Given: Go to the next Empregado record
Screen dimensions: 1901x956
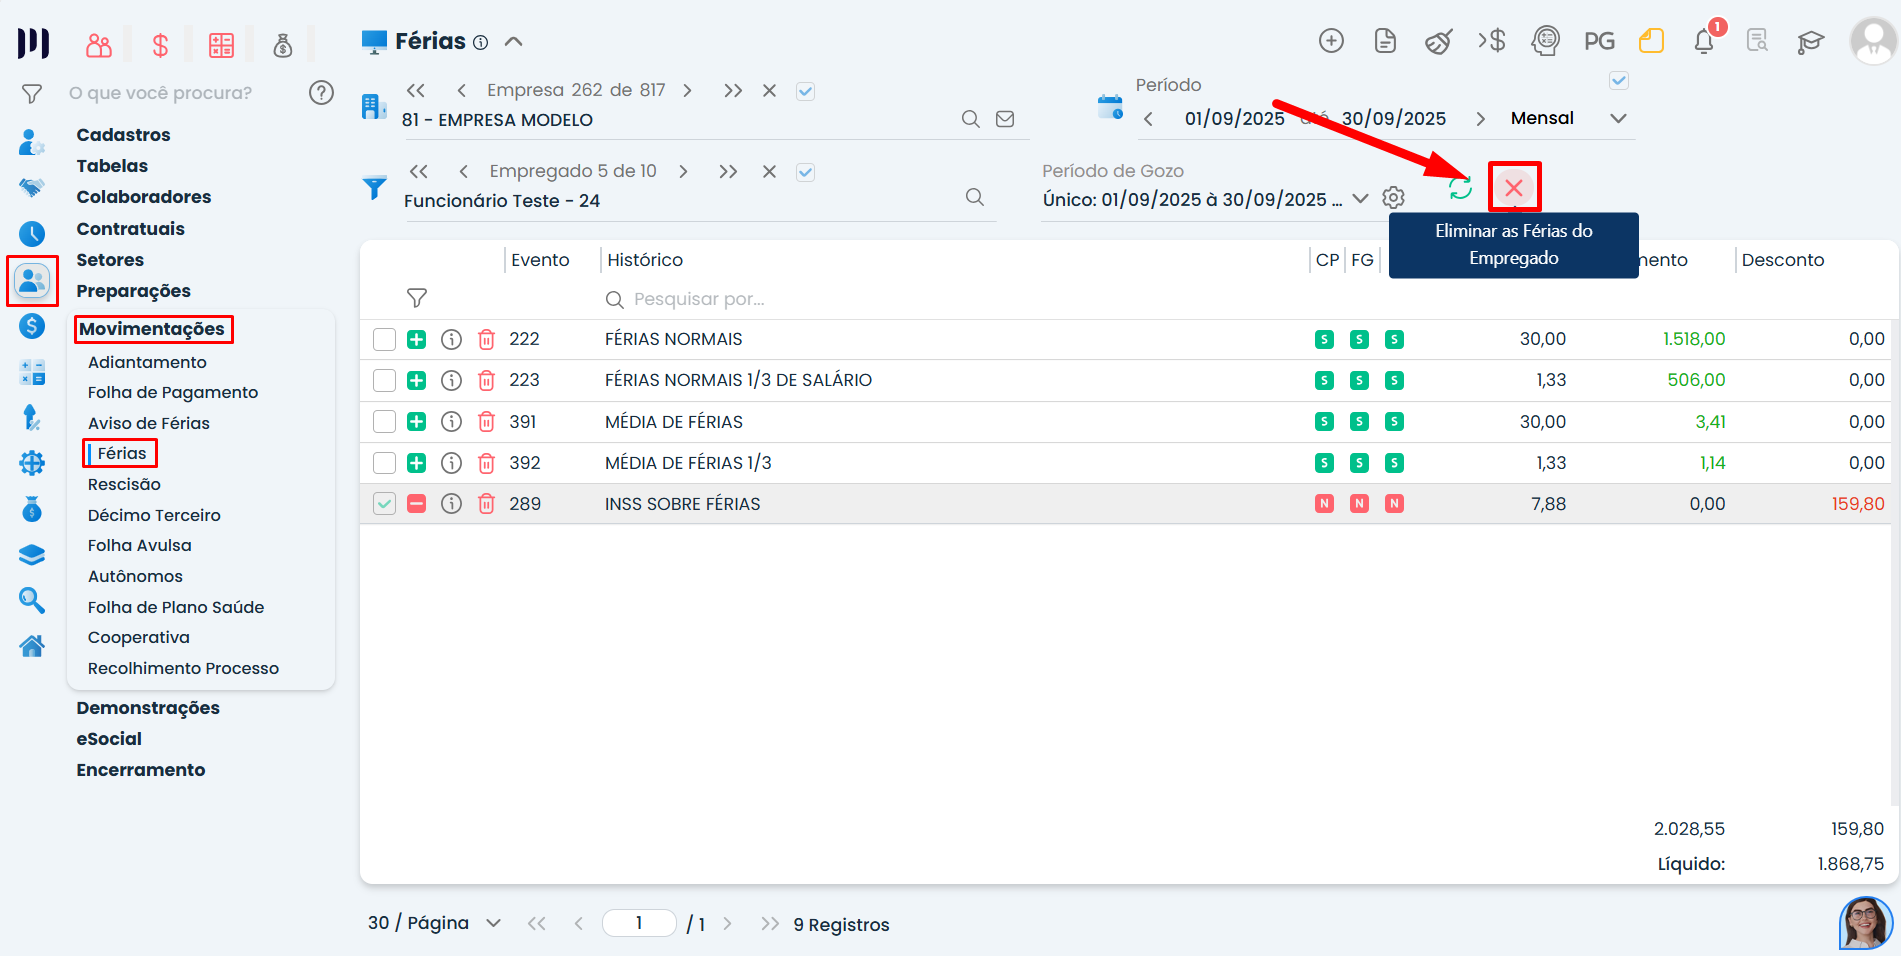Looking at the screenshot, I should [x=683, y=172].
